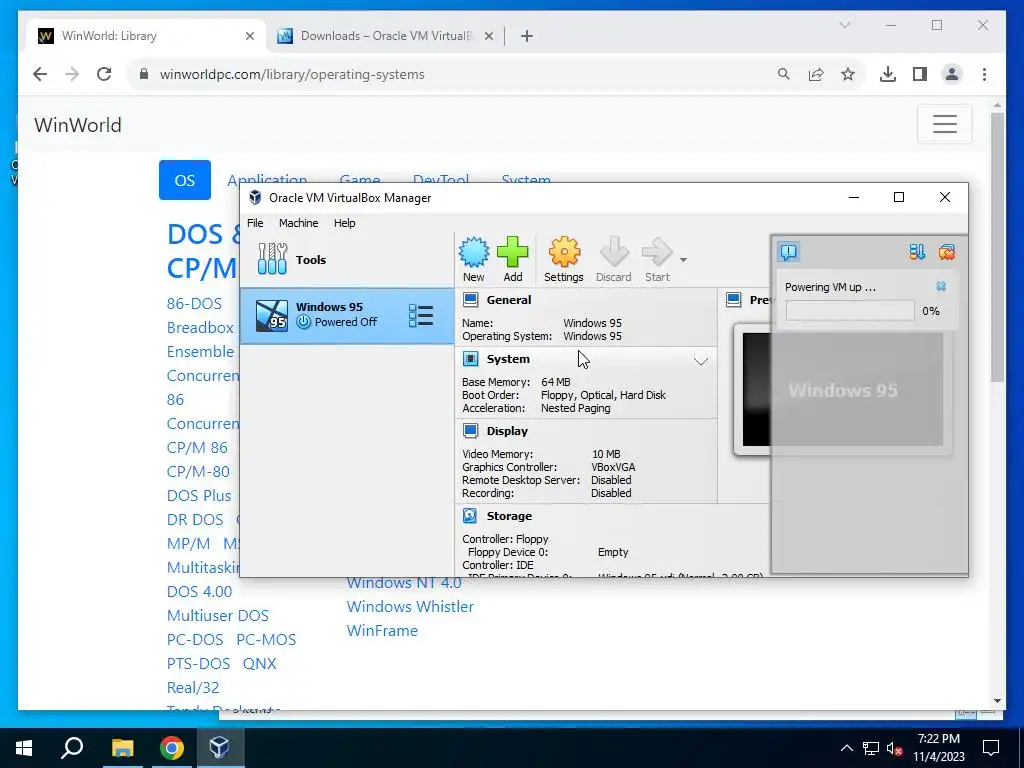Image resolution: width=1024 pixels, height=768 pixels.
Task: Open Chrome downloads icon
Action: 888,74
